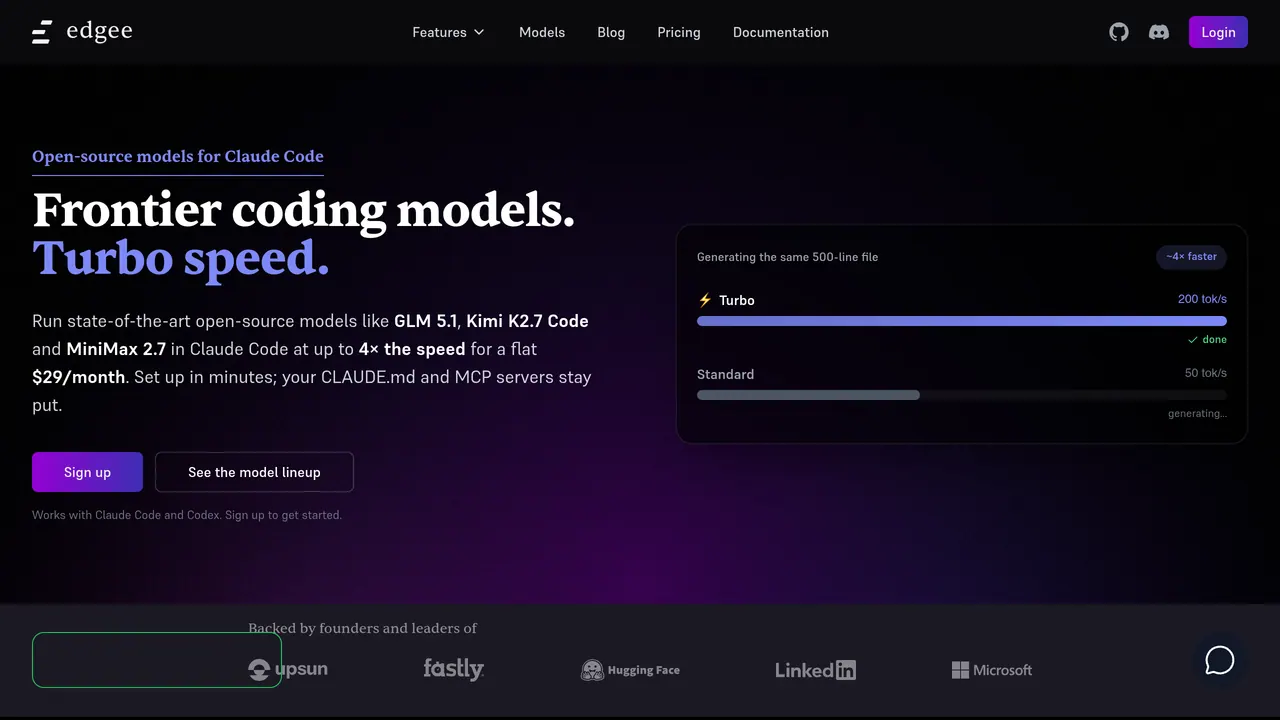Click 'Generating the same 500-line file' text
Image resolution: width=1280 pixels, height=720 pixels.
click(787, 257)
